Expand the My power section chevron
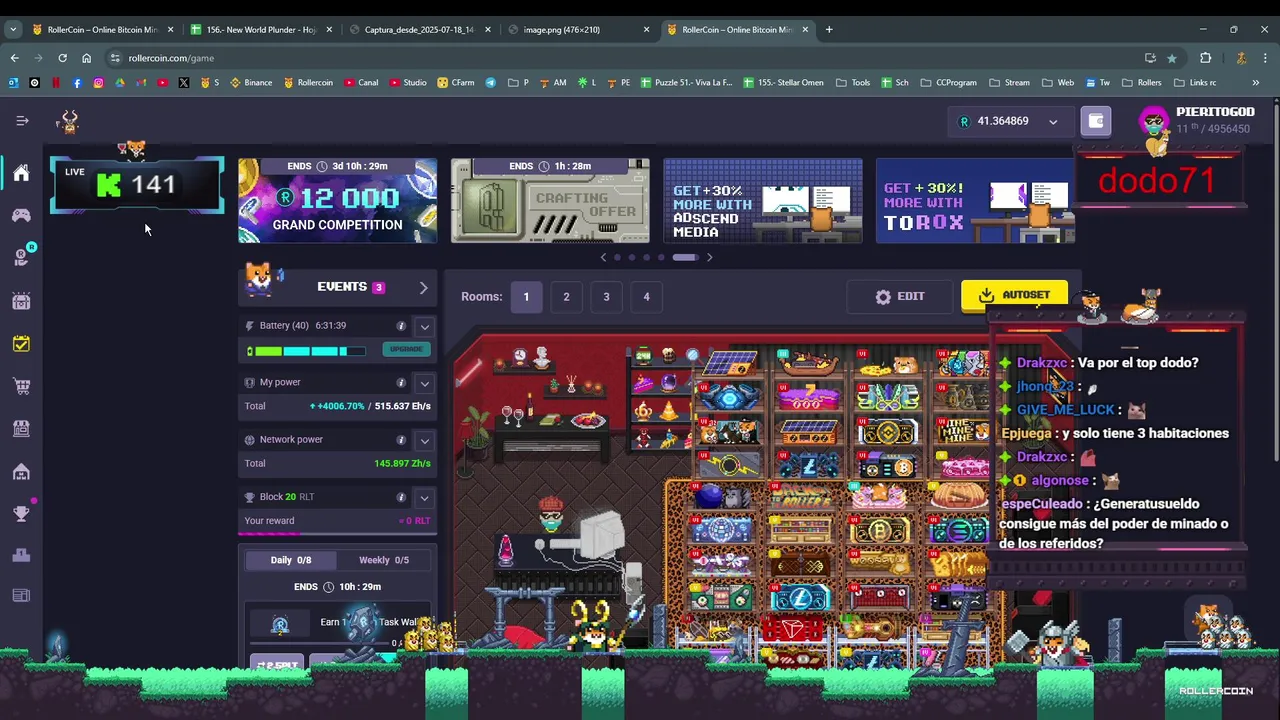 coord(425,383)
